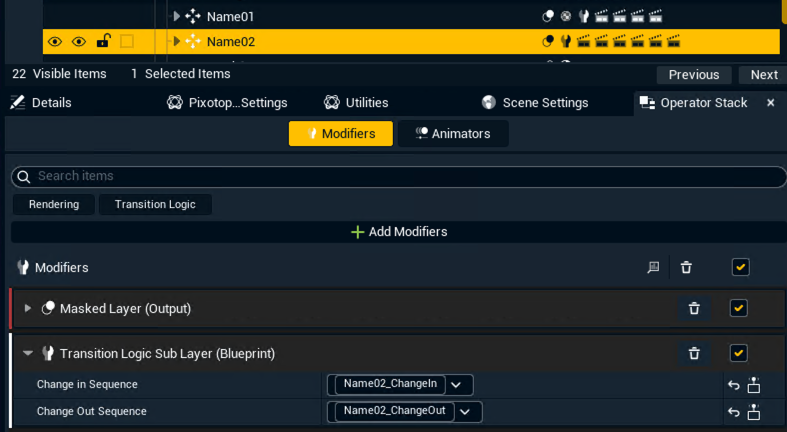The image size is (787, 432).
Task: Click the Change Out Sequence property label
Action: pyautogui.click(x=92, y=411)
